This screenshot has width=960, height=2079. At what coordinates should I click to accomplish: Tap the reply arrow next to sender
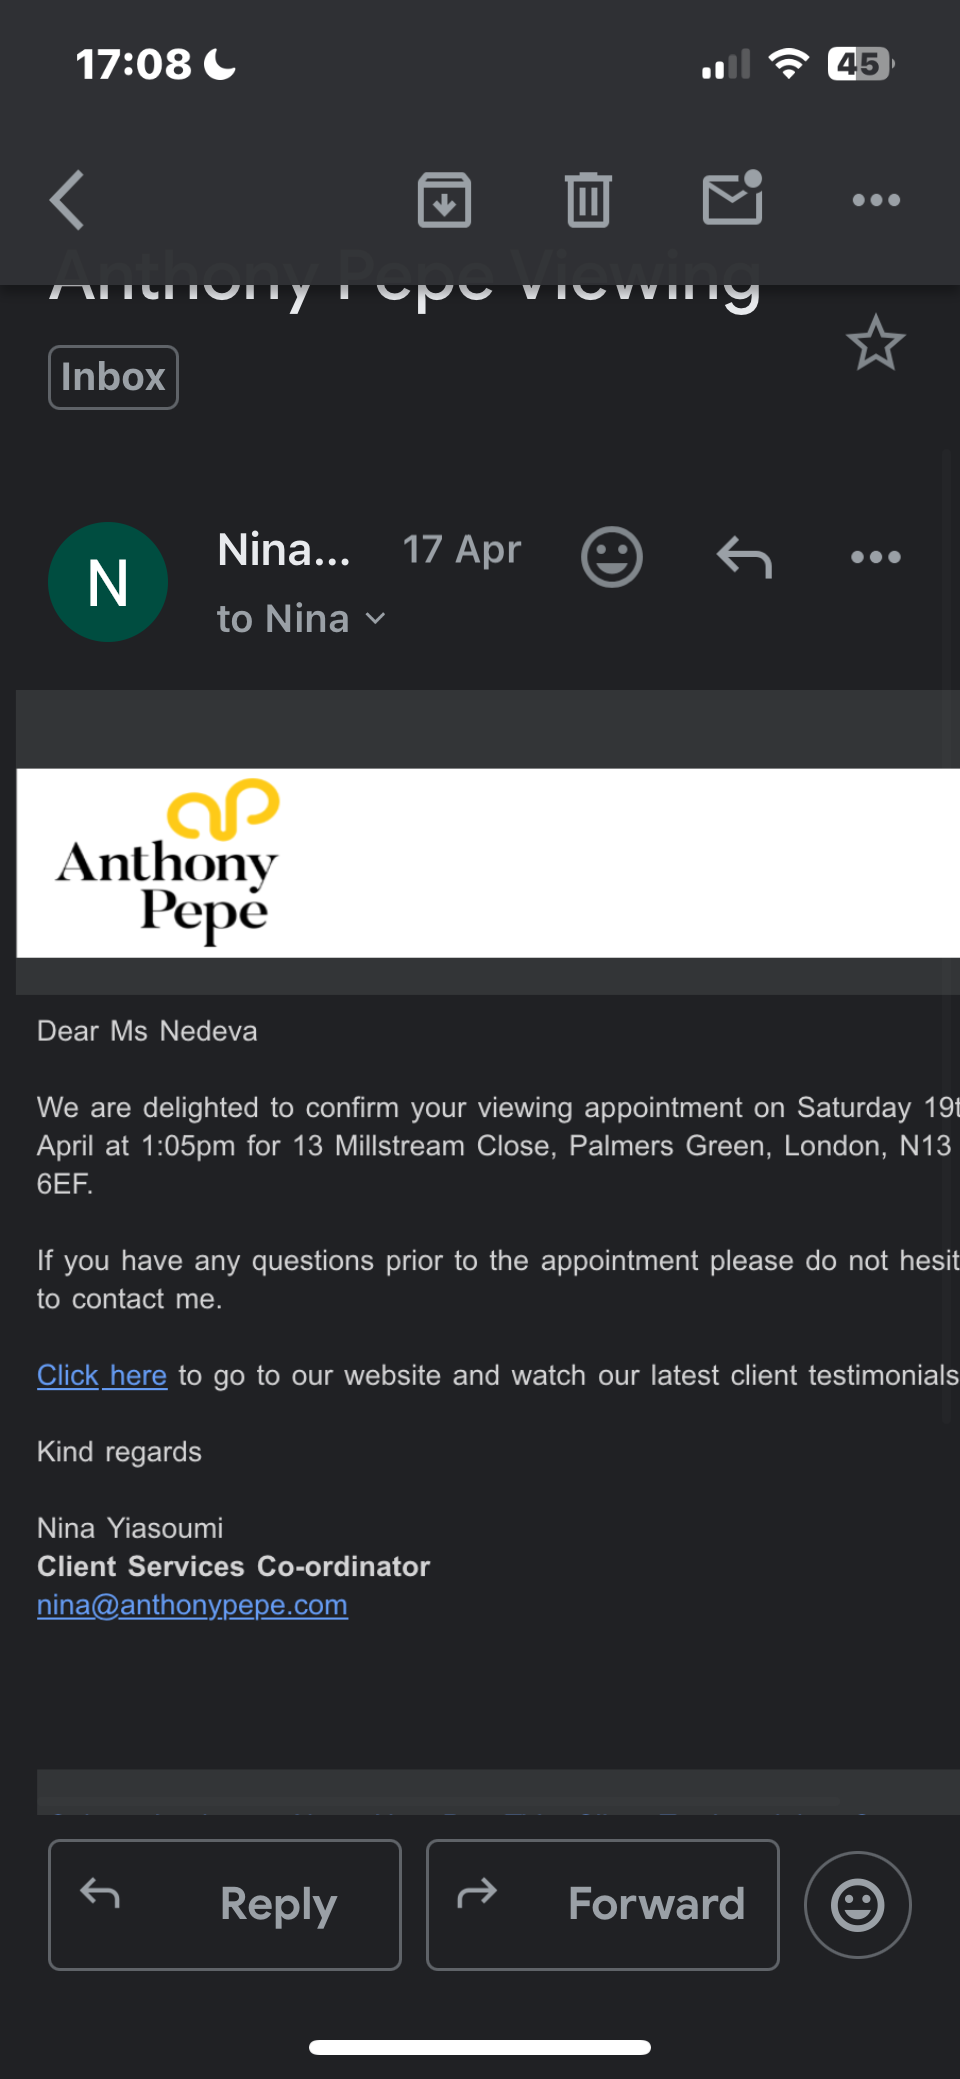click(744, 557)
